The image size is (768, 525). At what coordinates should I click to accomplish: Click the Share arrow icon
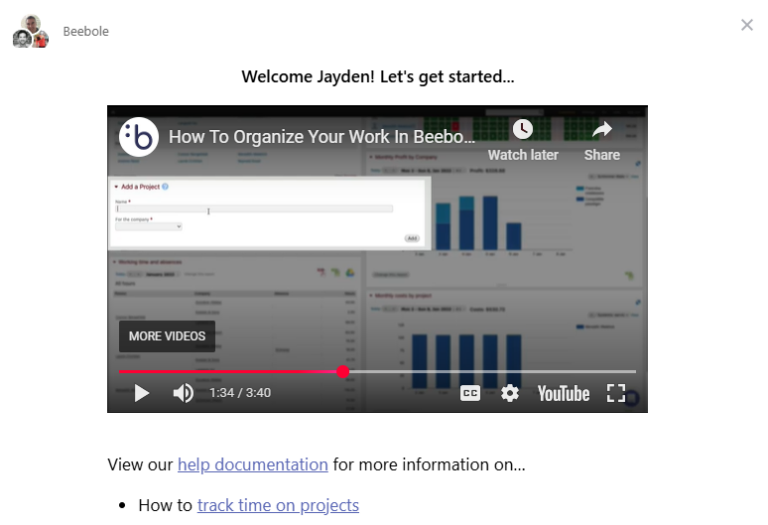[x=602, y=130]
